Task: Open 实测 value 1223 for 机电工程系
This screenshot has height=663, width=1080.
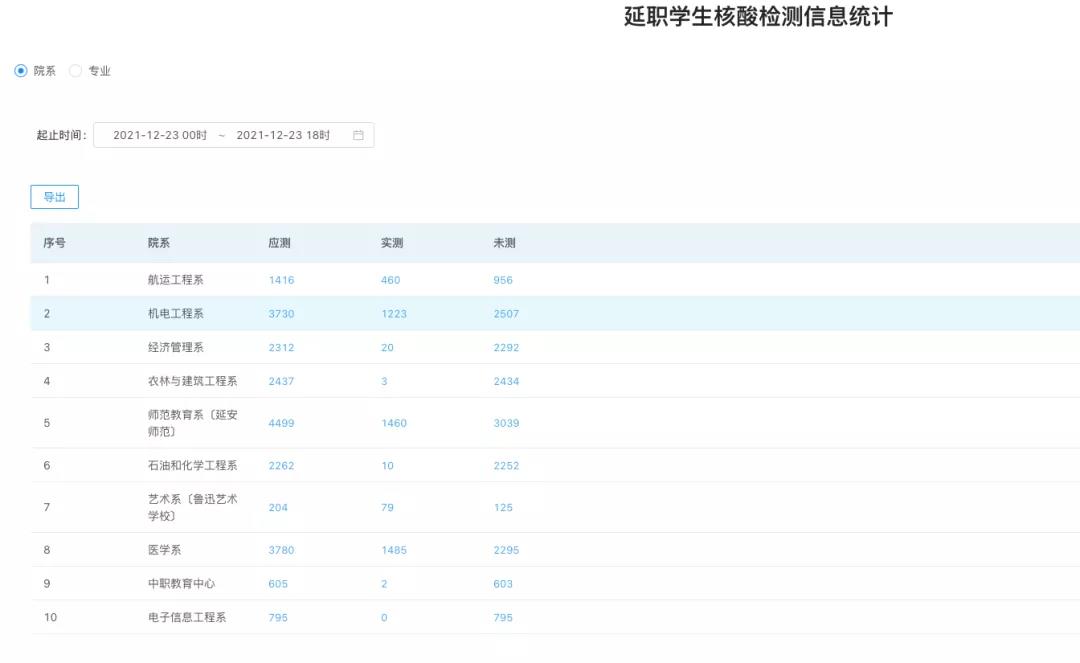Action: coord(394,313)
